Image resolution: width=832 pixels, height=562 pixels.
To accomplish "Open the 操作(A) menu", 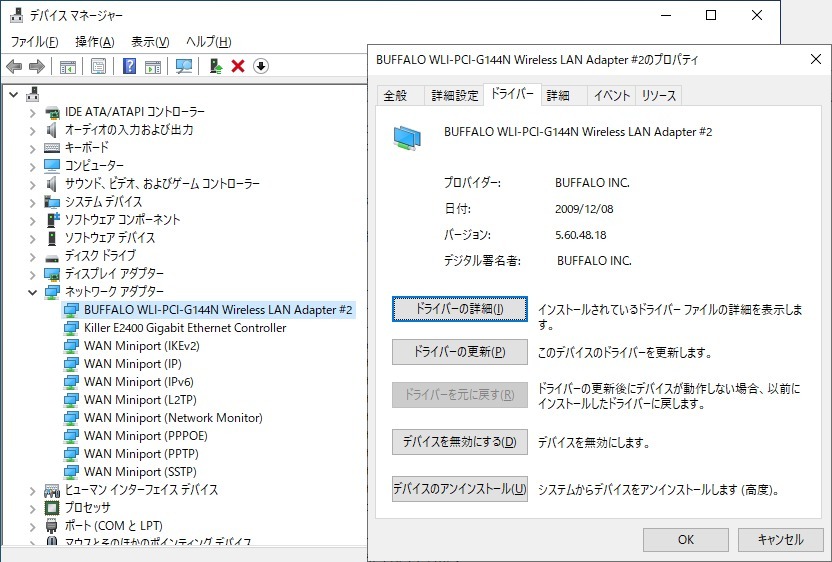I will (94, 42).
